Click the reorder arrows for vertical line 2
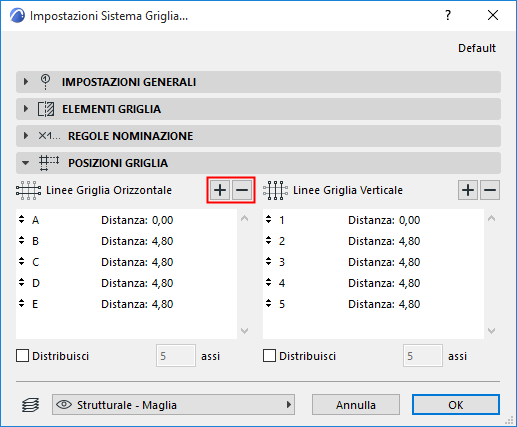Viewport: 517px width, 427px height. pyautogui.click(x=269, y=240)
